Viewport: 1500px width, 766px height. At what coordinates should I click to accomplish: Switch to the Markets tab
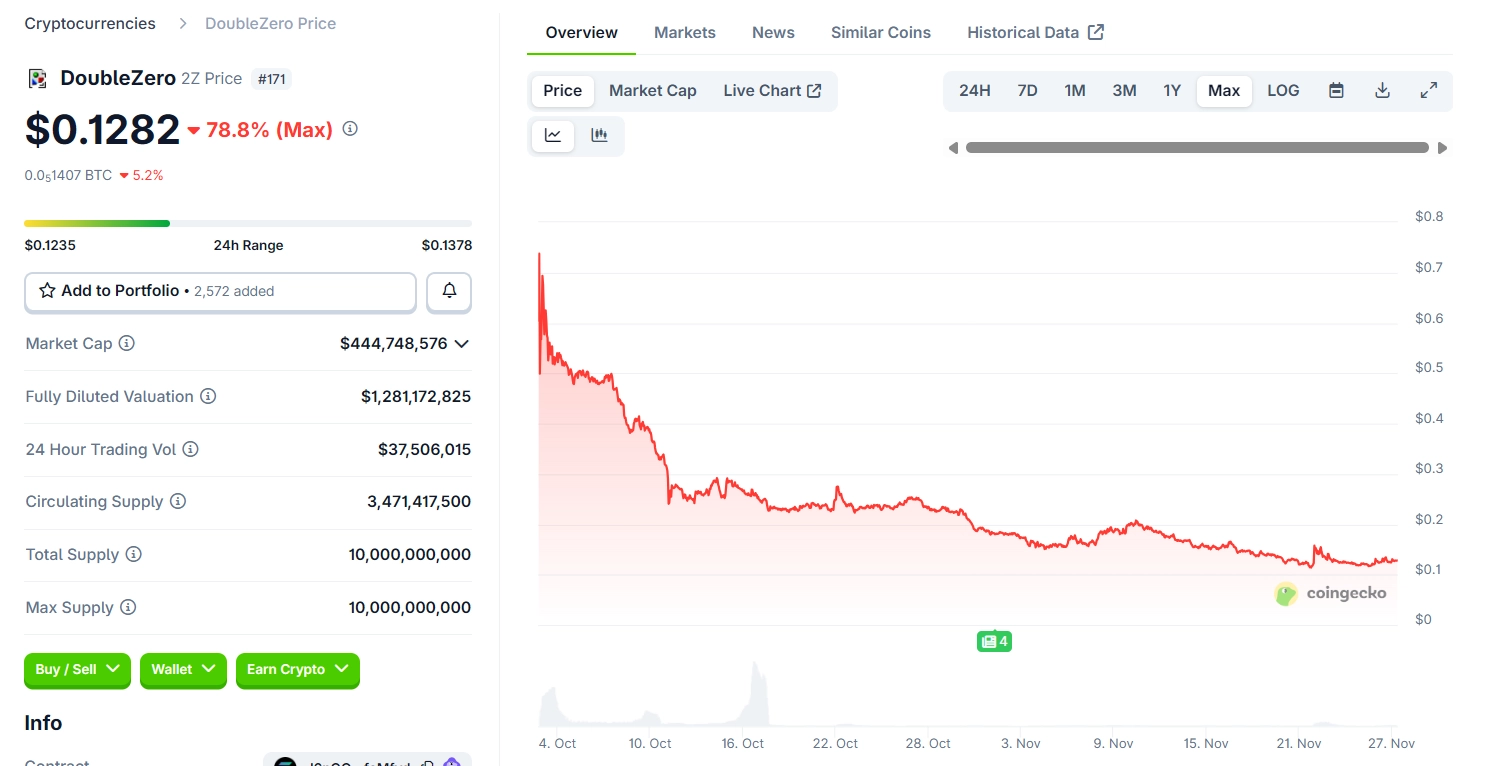click(x=684, y=32)
